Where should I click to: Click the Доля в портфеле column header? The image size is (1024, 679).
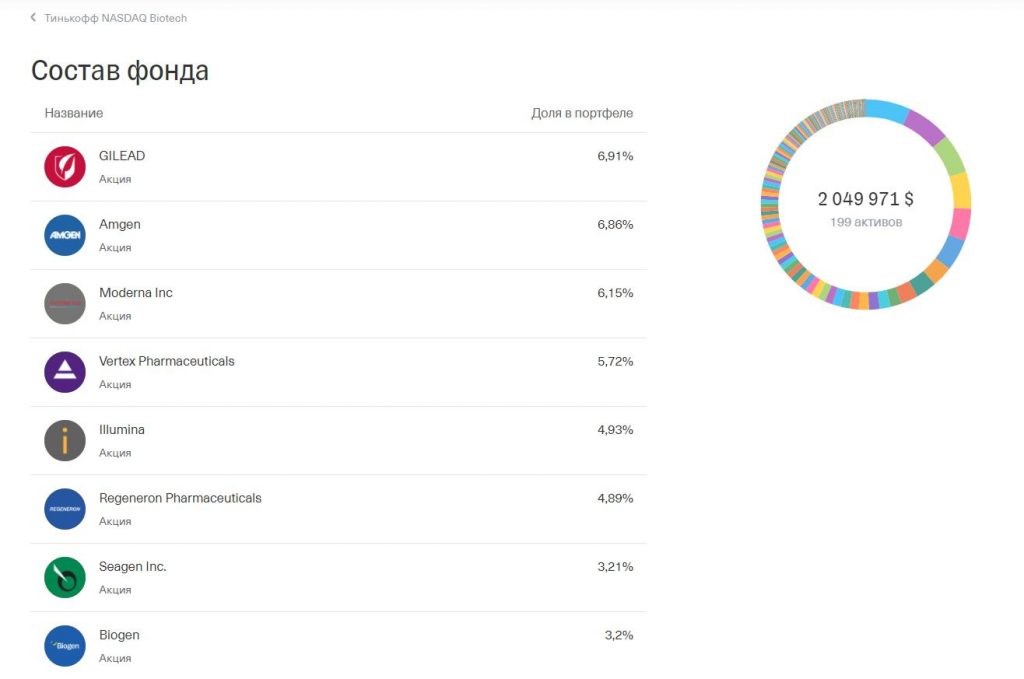(x=582, y=113)
